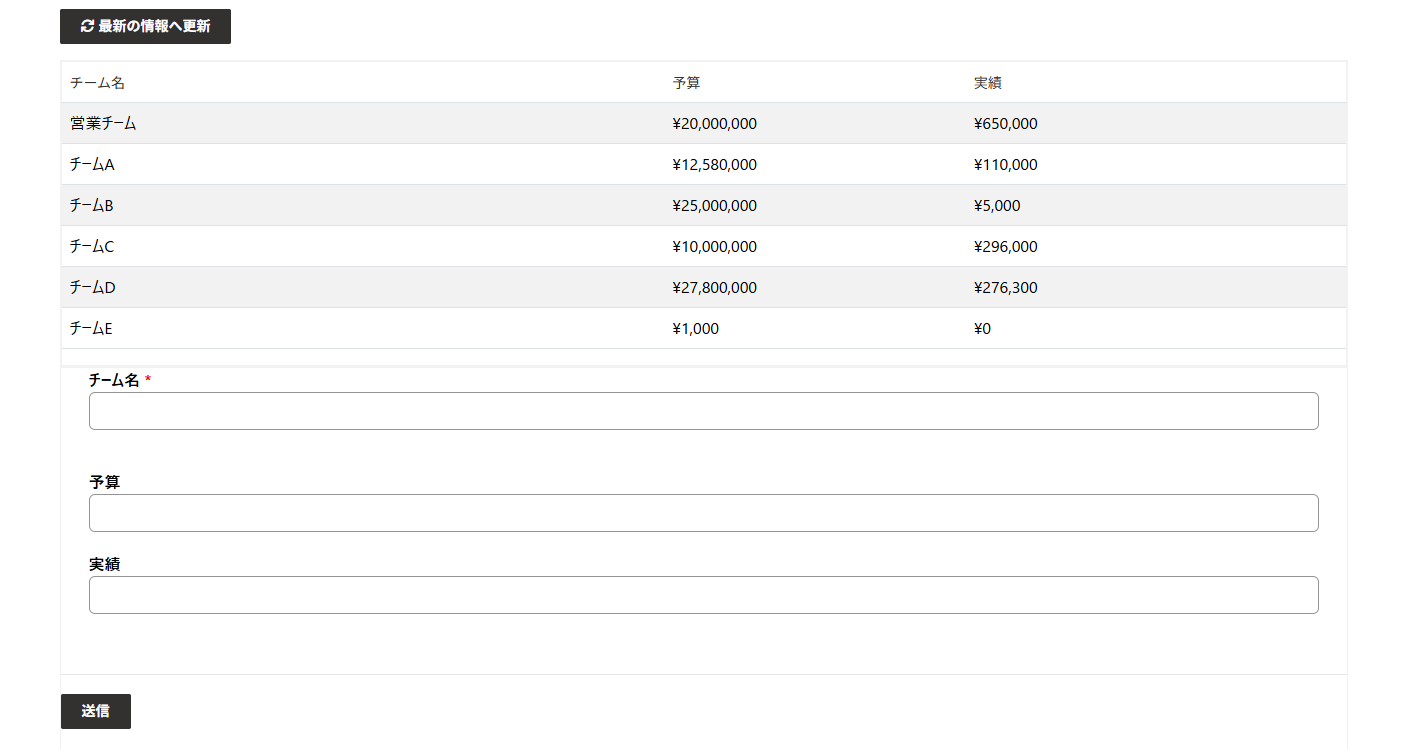Click the 予算 form label

(105, 482)
